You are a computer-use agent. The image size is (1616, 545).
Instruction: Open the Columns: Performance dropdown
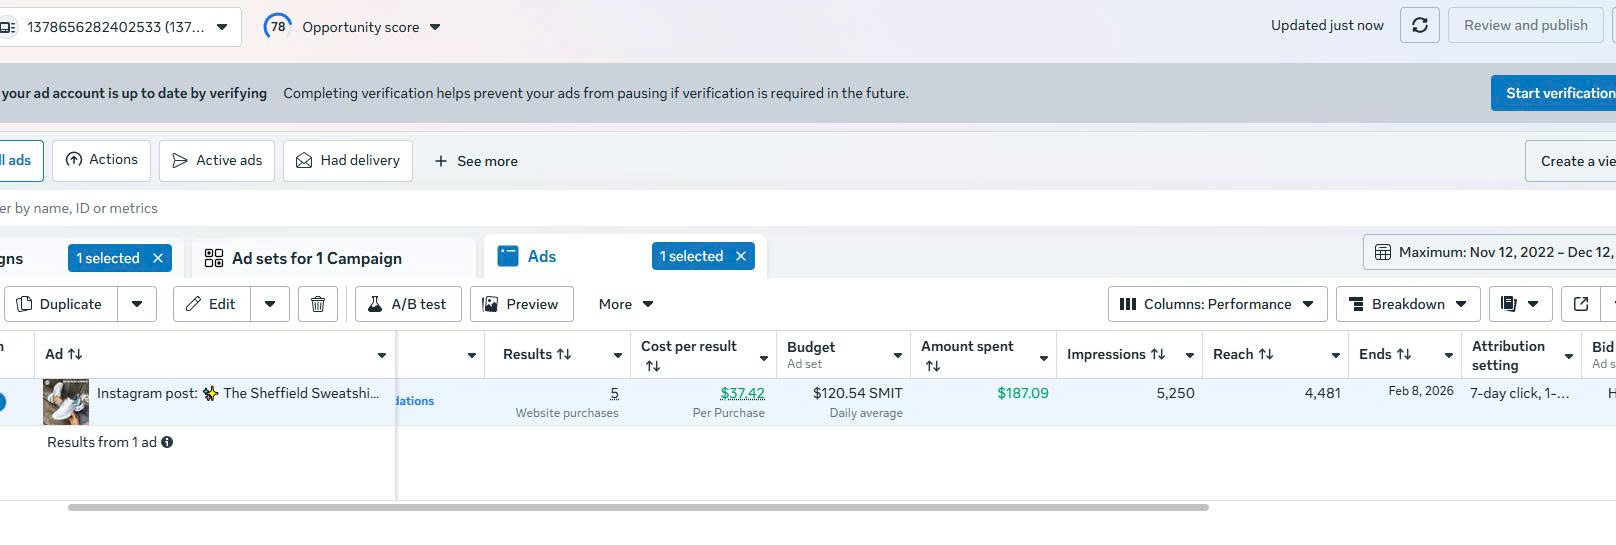point(1217,304)
